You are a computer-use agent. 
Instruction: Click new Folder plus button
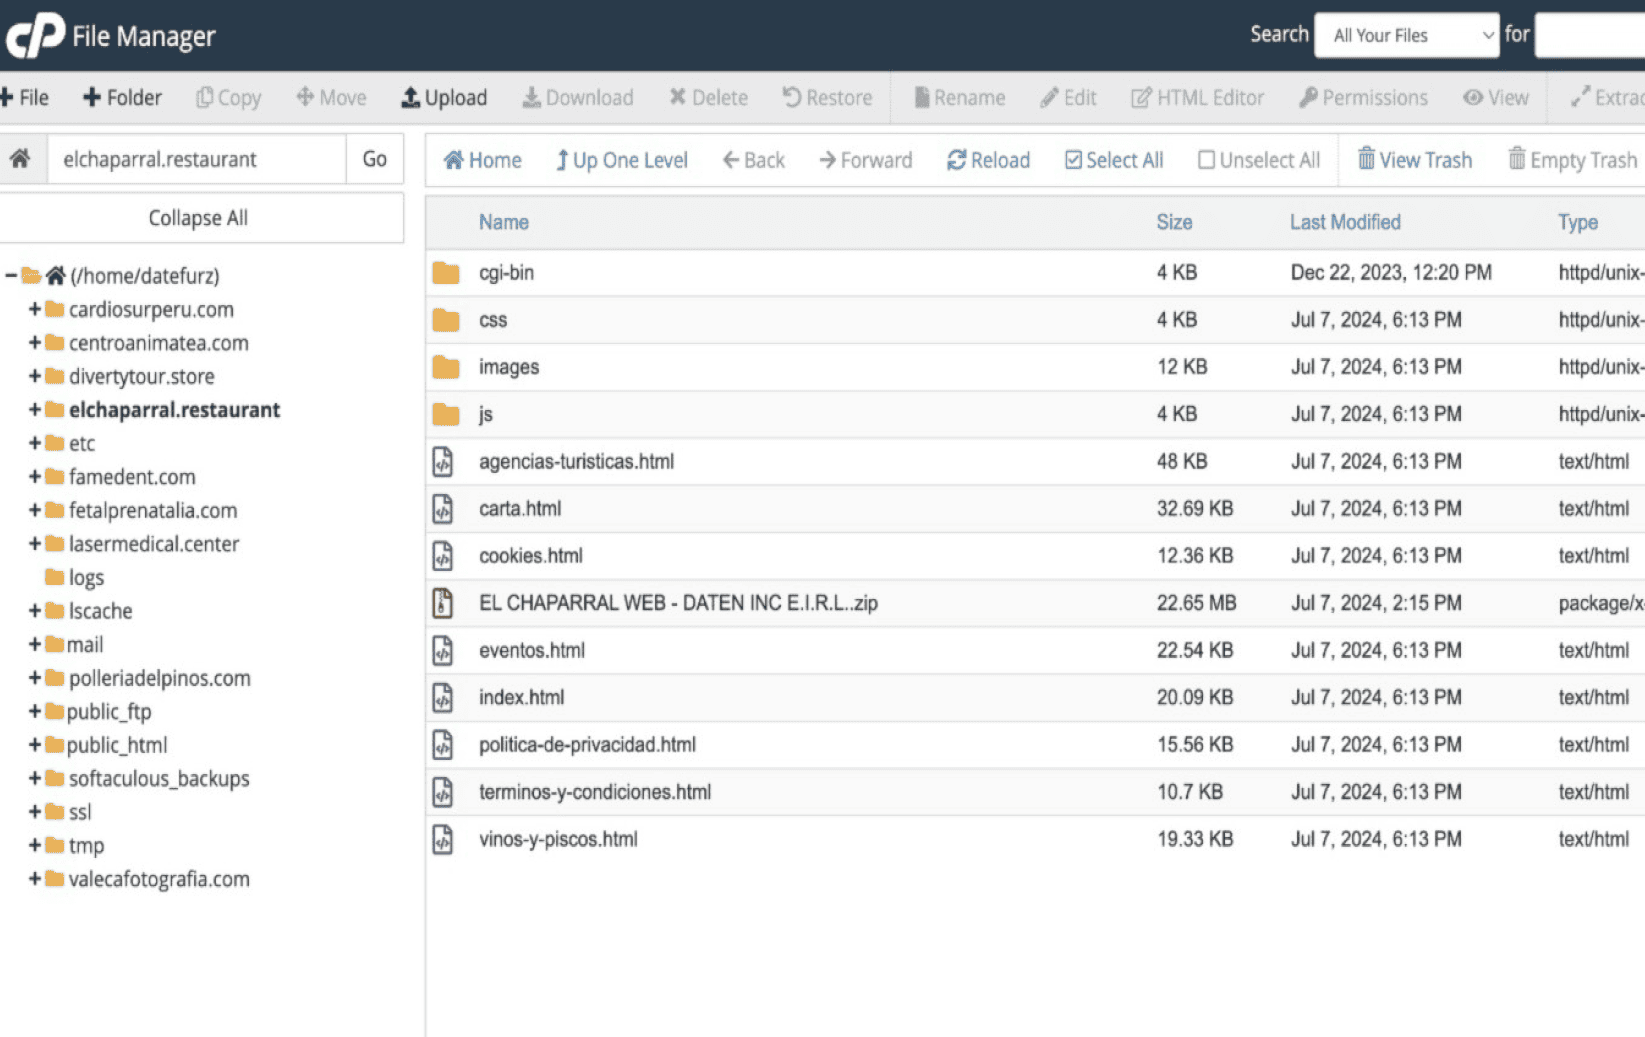click(92, 97)
